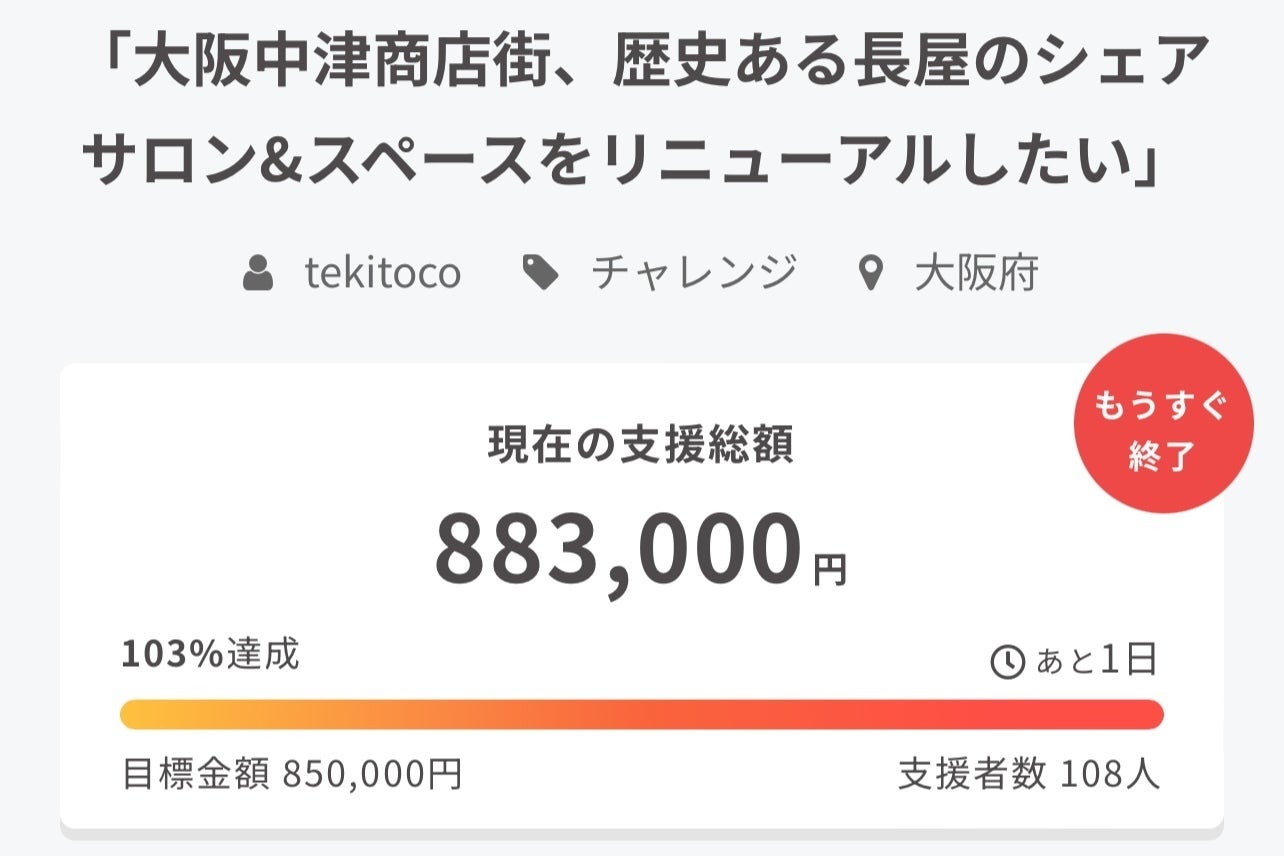Click the 目標金額 850,000円 text
The height and width of the screenshot is (856, 1284).
pos(292,774)
